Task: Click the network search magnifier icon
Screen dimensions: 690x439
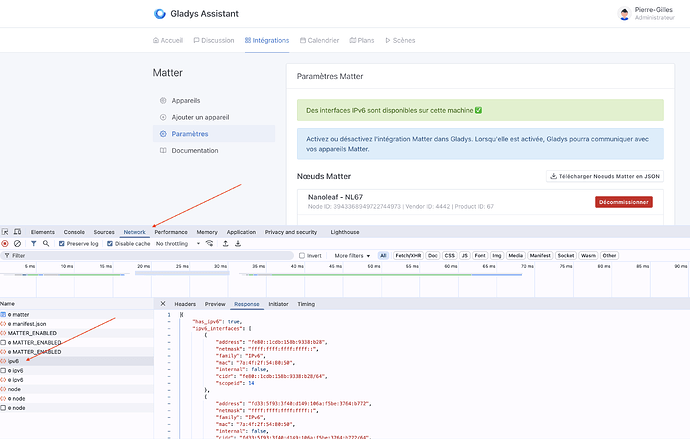Action: (x=46, y=243)
